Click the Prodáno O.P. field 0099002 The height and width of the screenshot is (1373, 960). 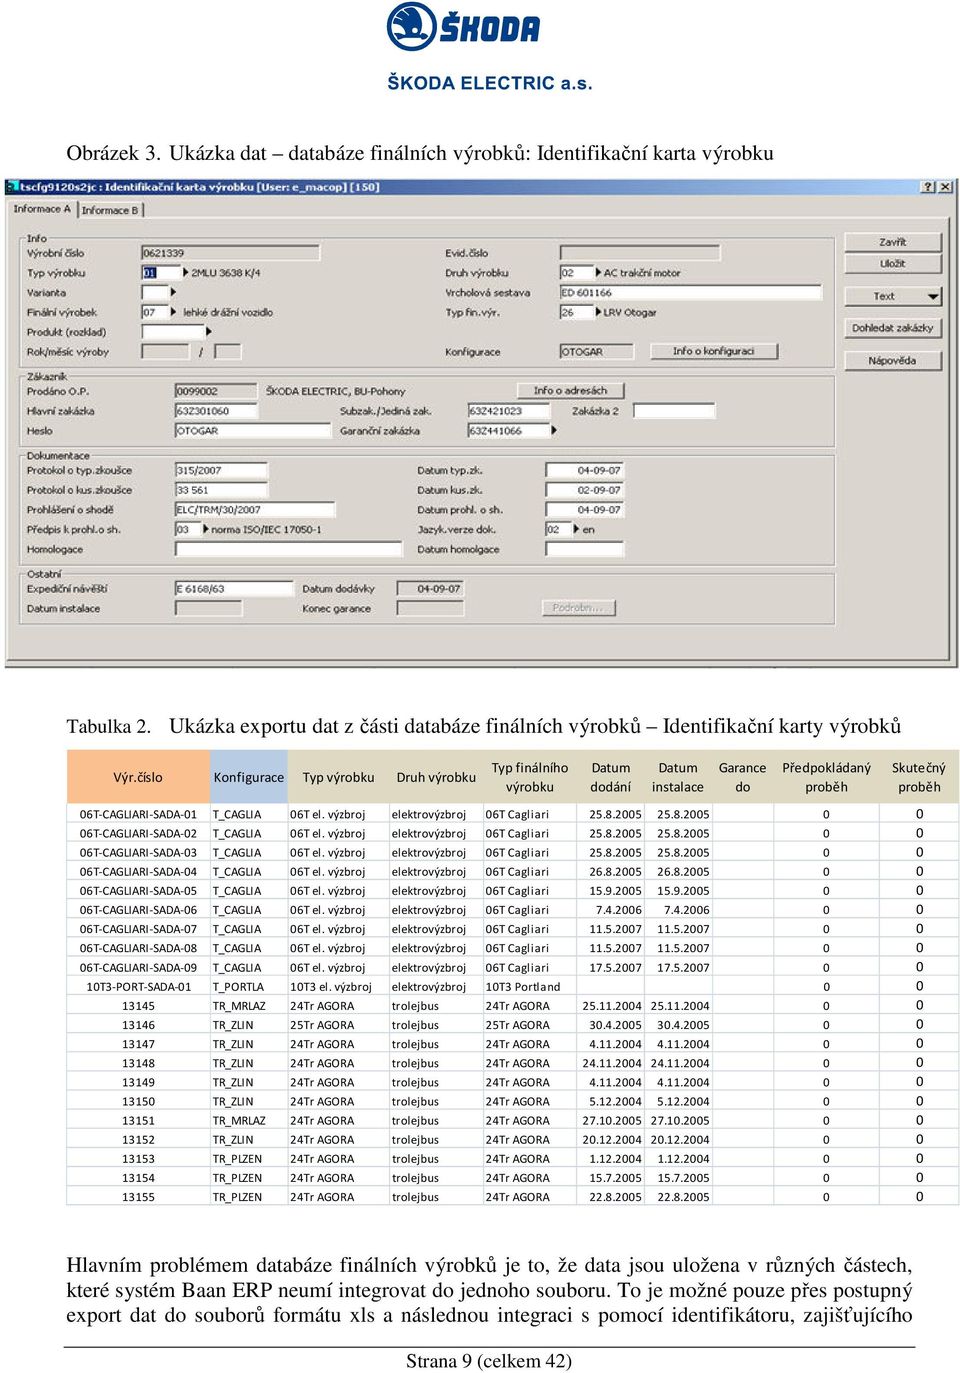[x=217, y=391]
